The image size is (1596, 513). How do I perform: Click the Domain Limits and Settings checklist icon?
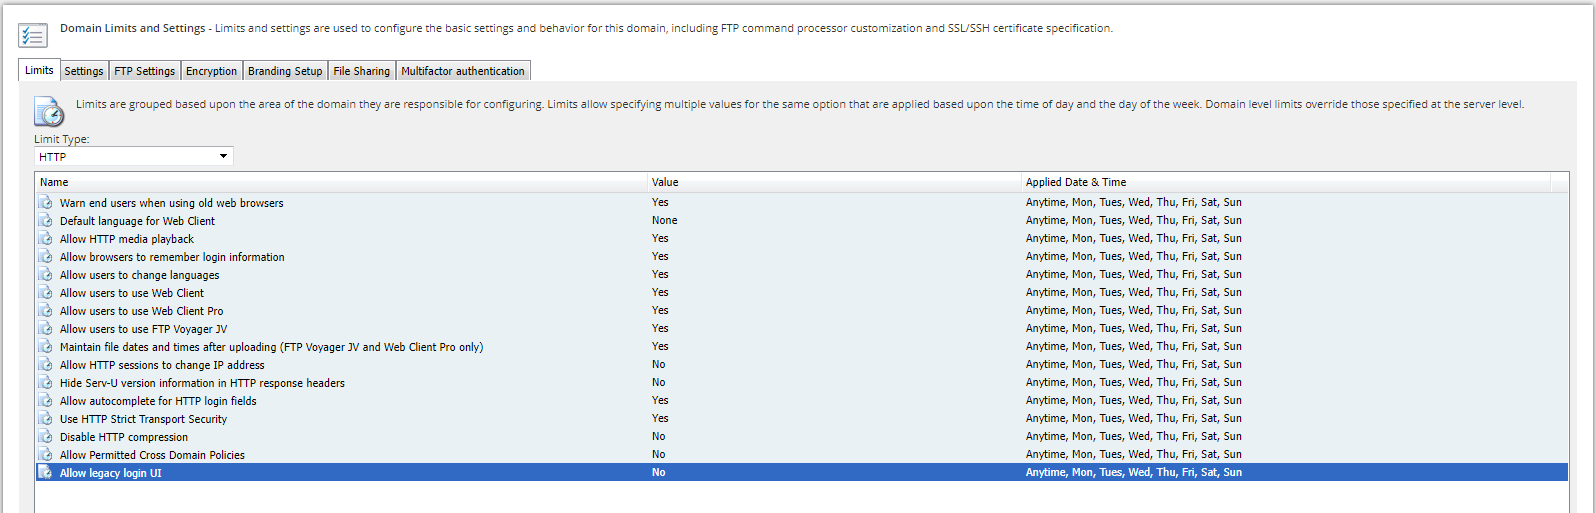[33, 36]
